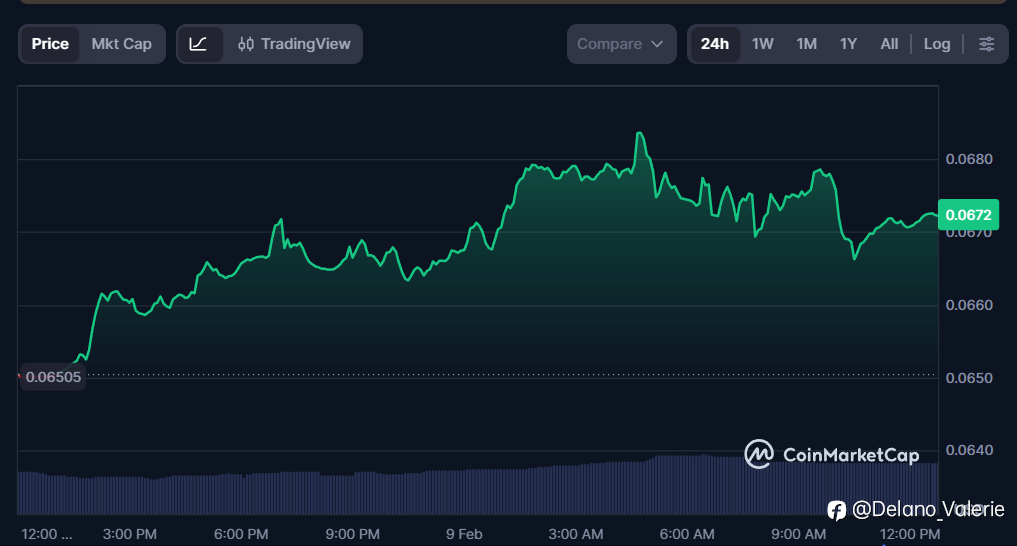Click the 9:00 PM time label
Image resolution: width=1017 pixels, height=546 pixels.
click(353, 534)
